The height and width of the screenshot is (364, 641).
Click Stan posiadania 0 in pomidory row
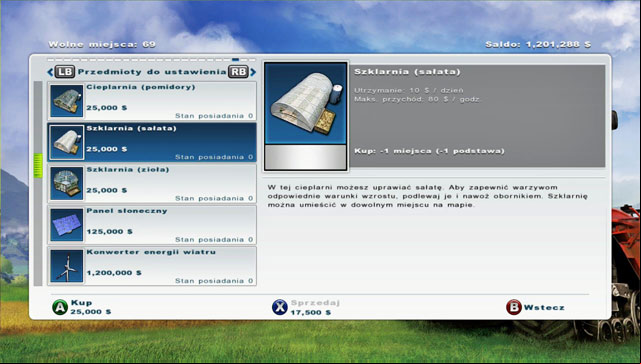[x=214, y=116]
